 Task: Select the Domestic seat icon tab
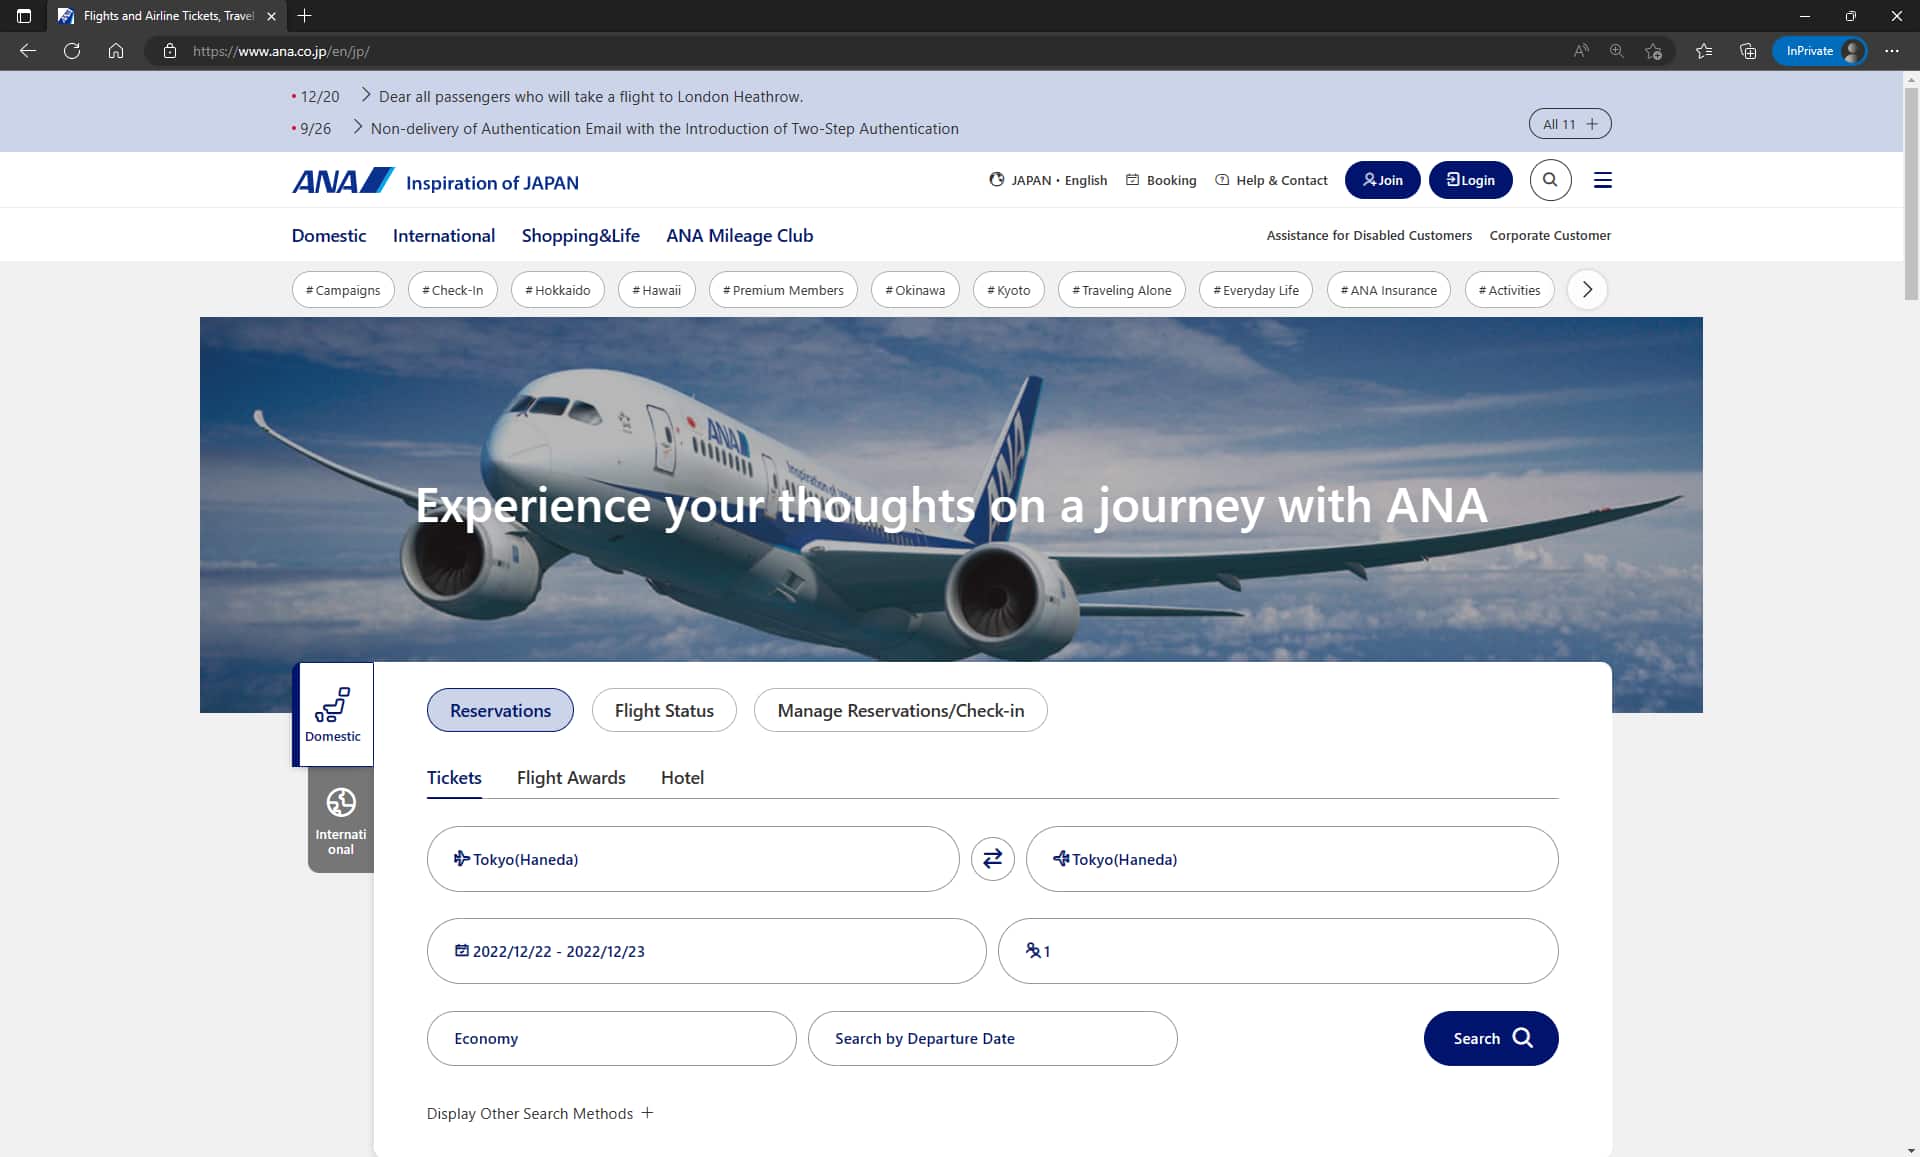pyautogui.click(x=333, y=714)
